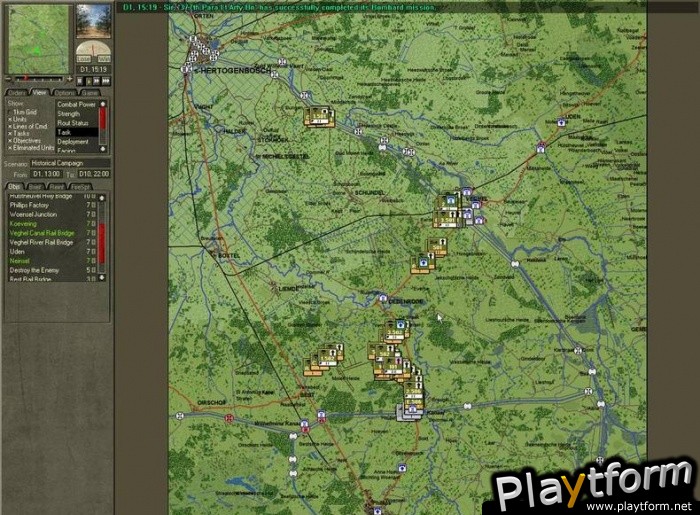
Task: Select the View tab
Action: (39, 92)
